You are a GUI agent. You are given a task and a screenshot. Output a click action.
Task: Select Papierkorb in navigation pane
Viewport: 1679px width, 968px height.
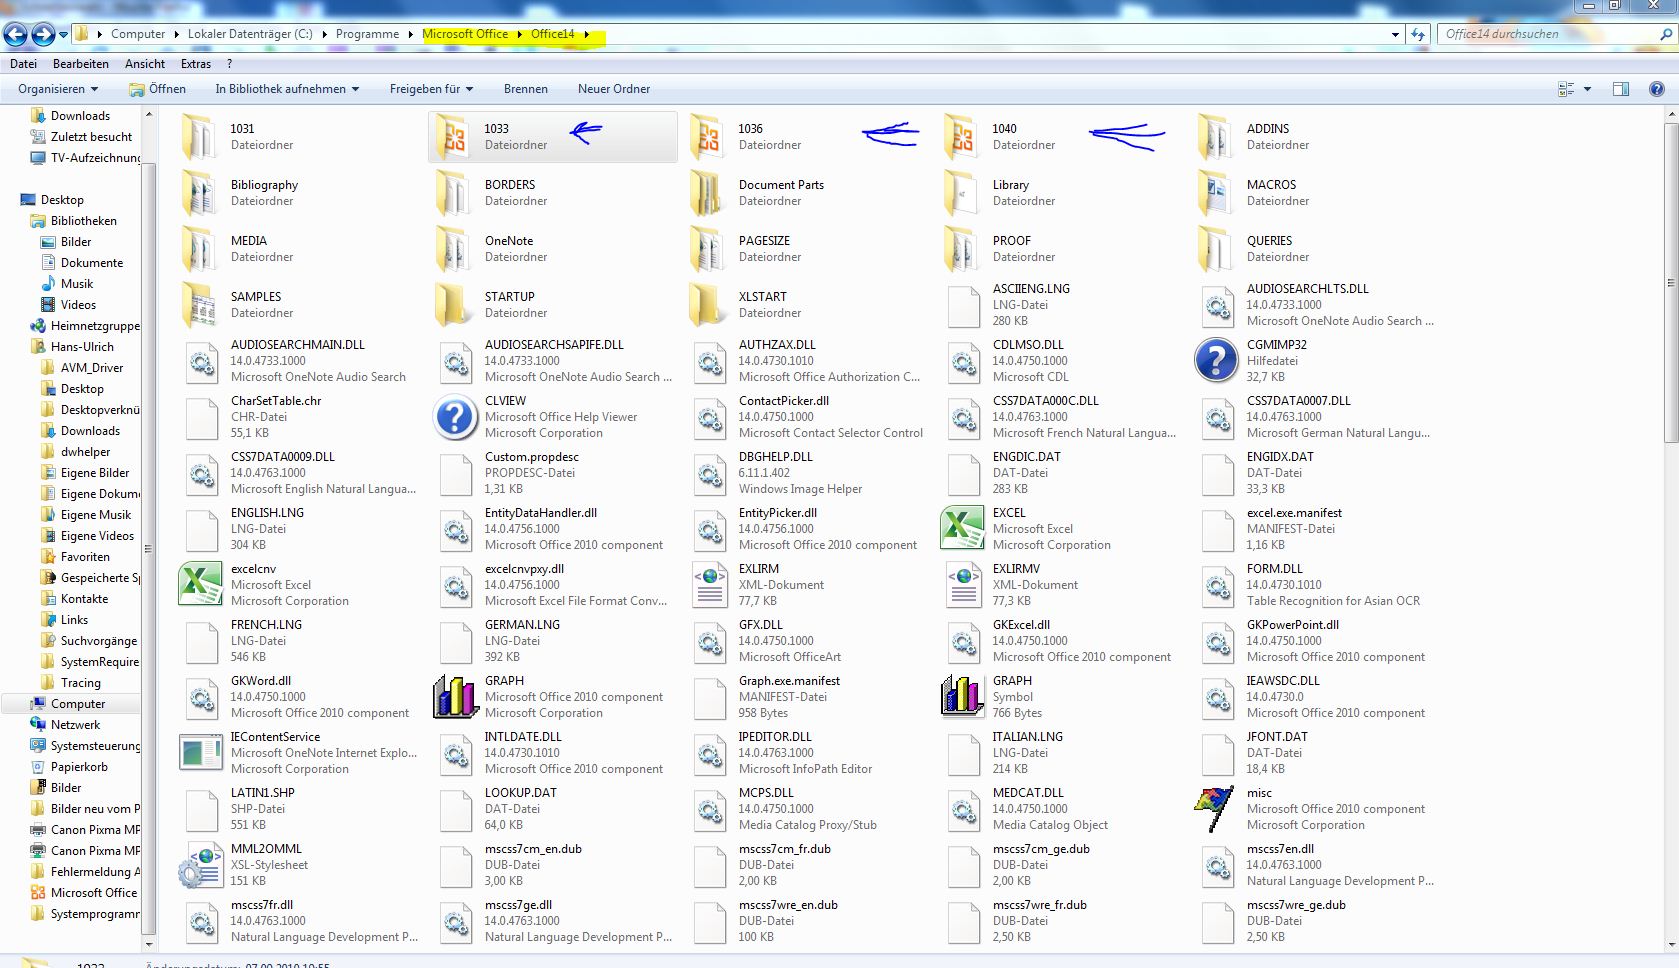point(79,767)
